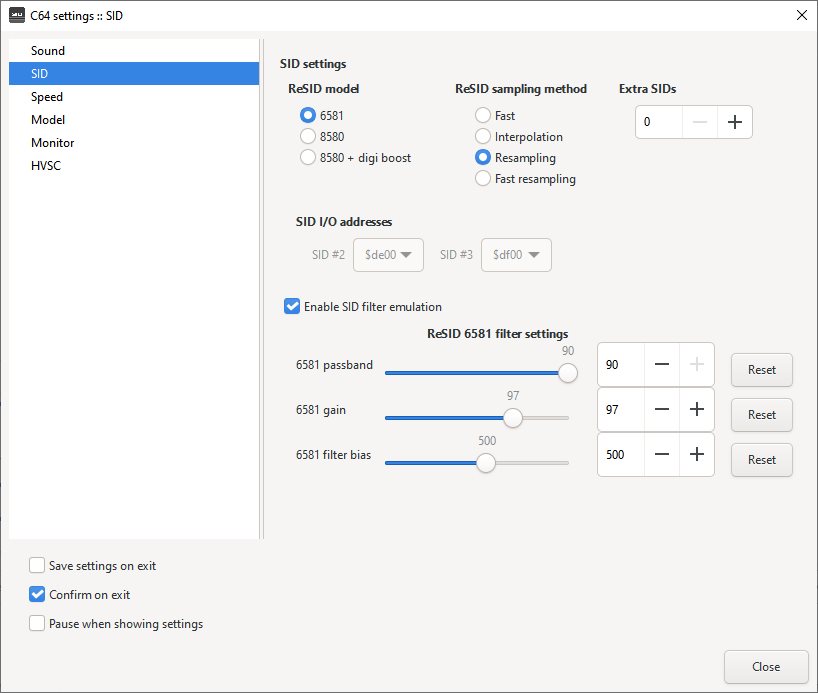
Task: Decrease 6581 filter bias with minus icon
Action: pyautogui.click(x=662, y=454)
